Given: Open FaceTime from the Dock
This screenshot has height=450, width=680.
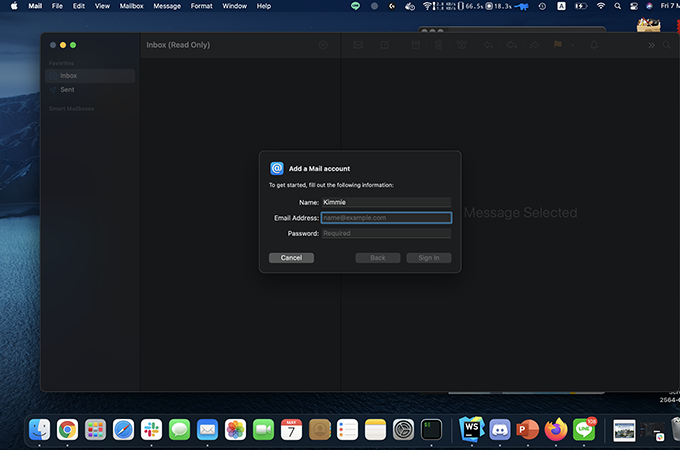Looking at the screenshot, I should (263, 430).
